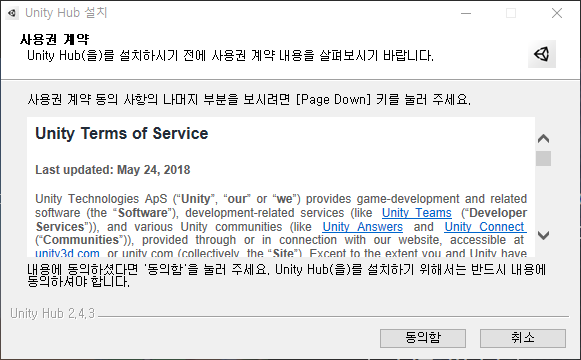Click the license scrollbar thumb
581x360 pixels.
click(x=543, y=159)
